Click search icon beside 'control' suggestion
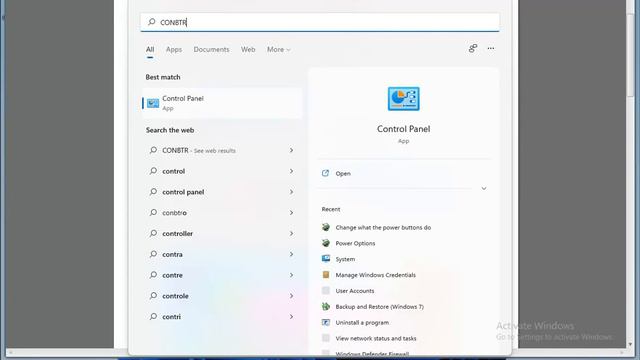Viewport: 640px width, 360px height. [153, 171]
